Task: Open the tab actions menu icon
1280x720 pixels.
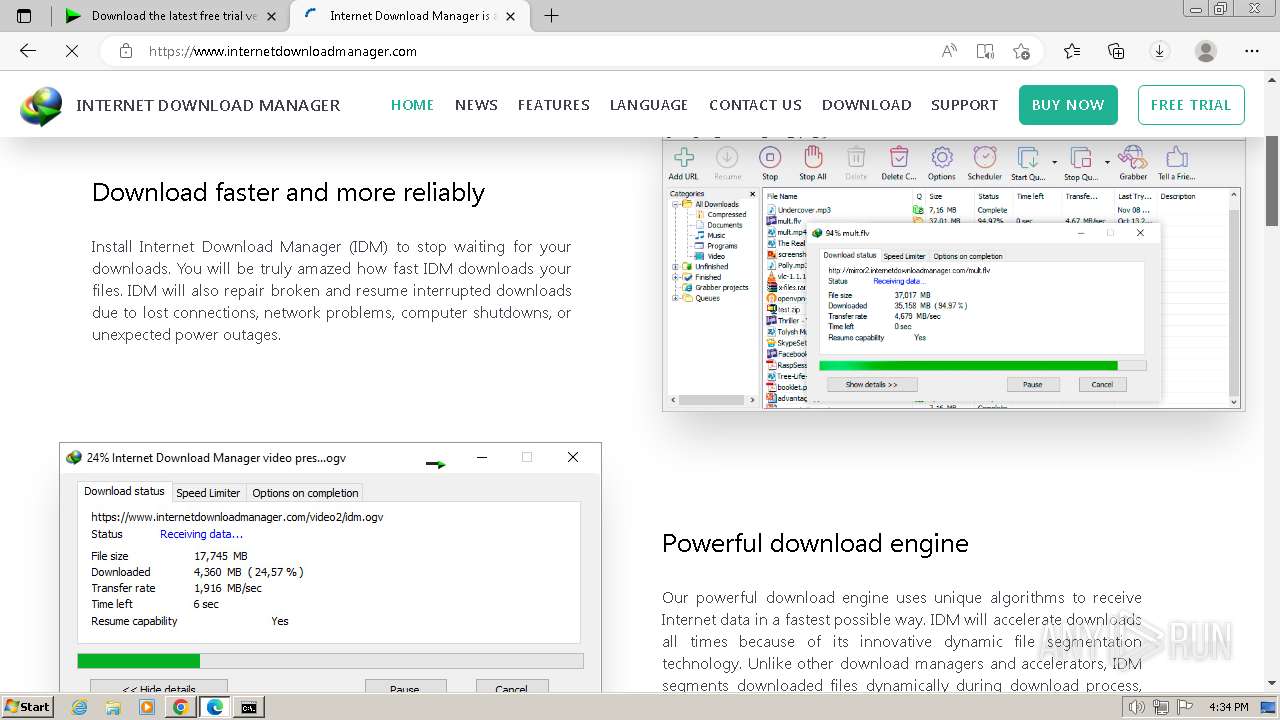Action: click(24, 15)
